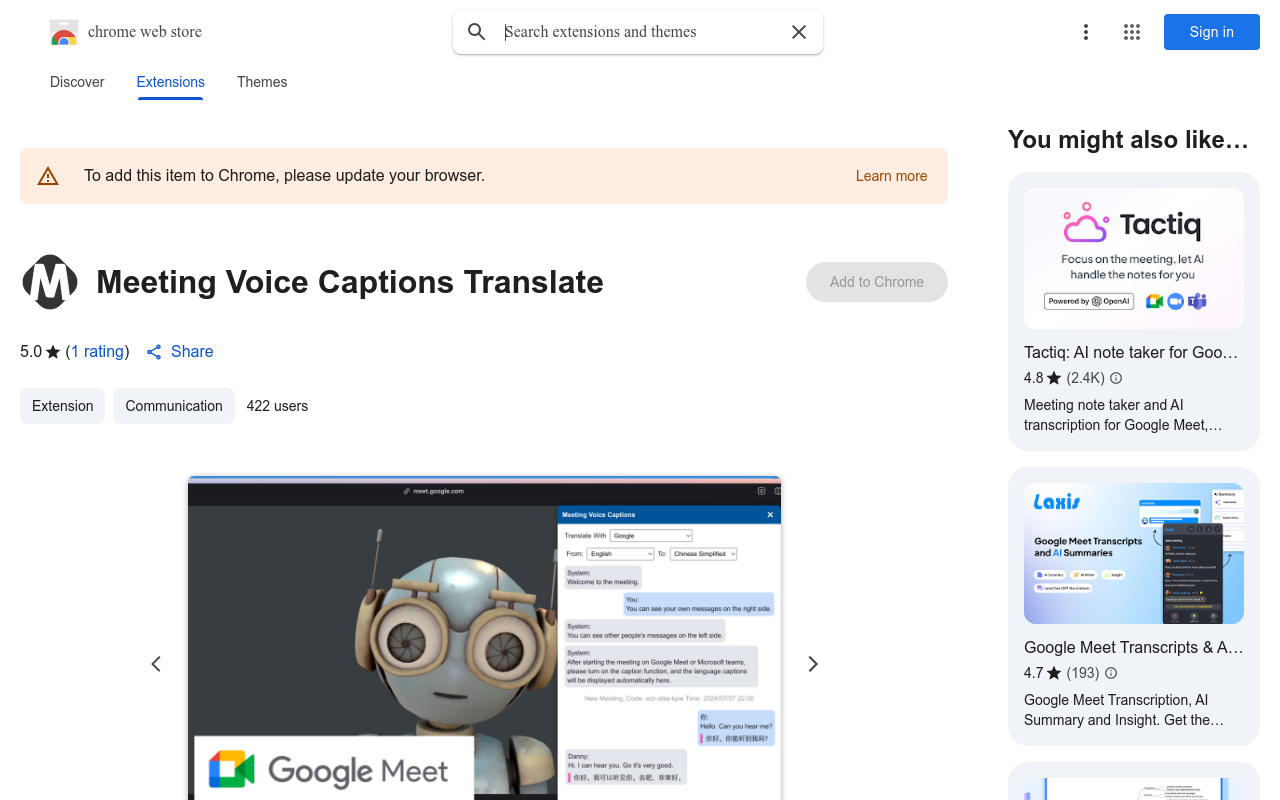This screenshot has width=1280, height=800.
Task: Click the Meeting Voice Captions extension logo
Action: (x=50, y=282)
